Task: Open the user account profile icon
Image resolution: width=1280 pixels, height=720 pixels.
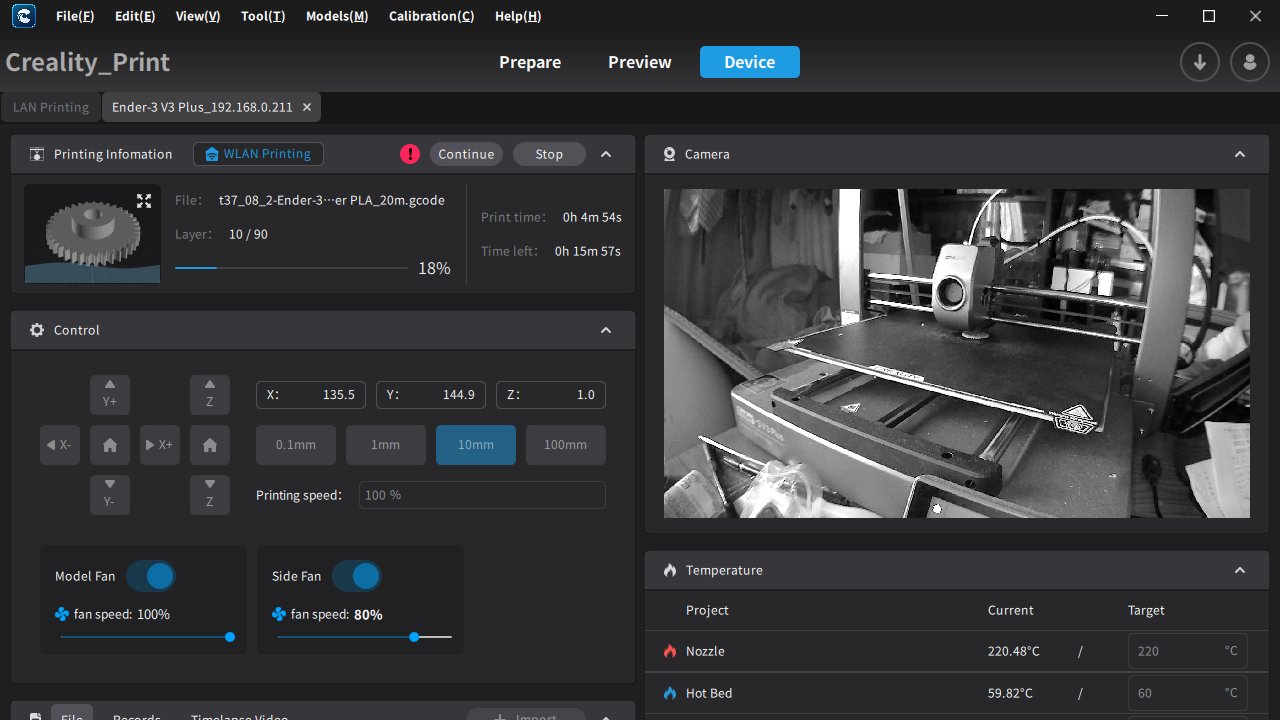Action: point(1249,62)
